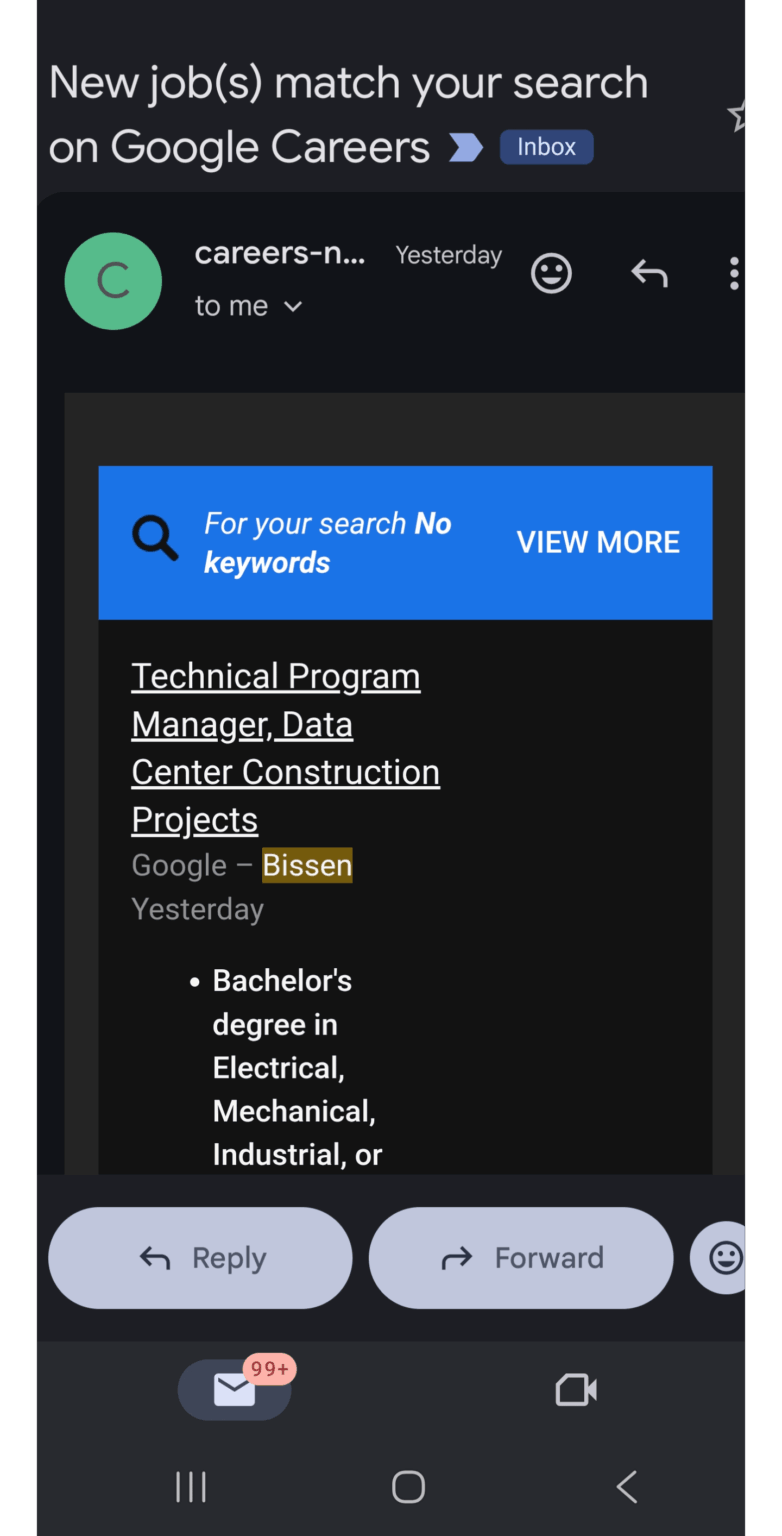The height and width of the screenshot is (1536, 782).
Task: Open the Meet video tab icon
Action: (x=575, y=1389)
